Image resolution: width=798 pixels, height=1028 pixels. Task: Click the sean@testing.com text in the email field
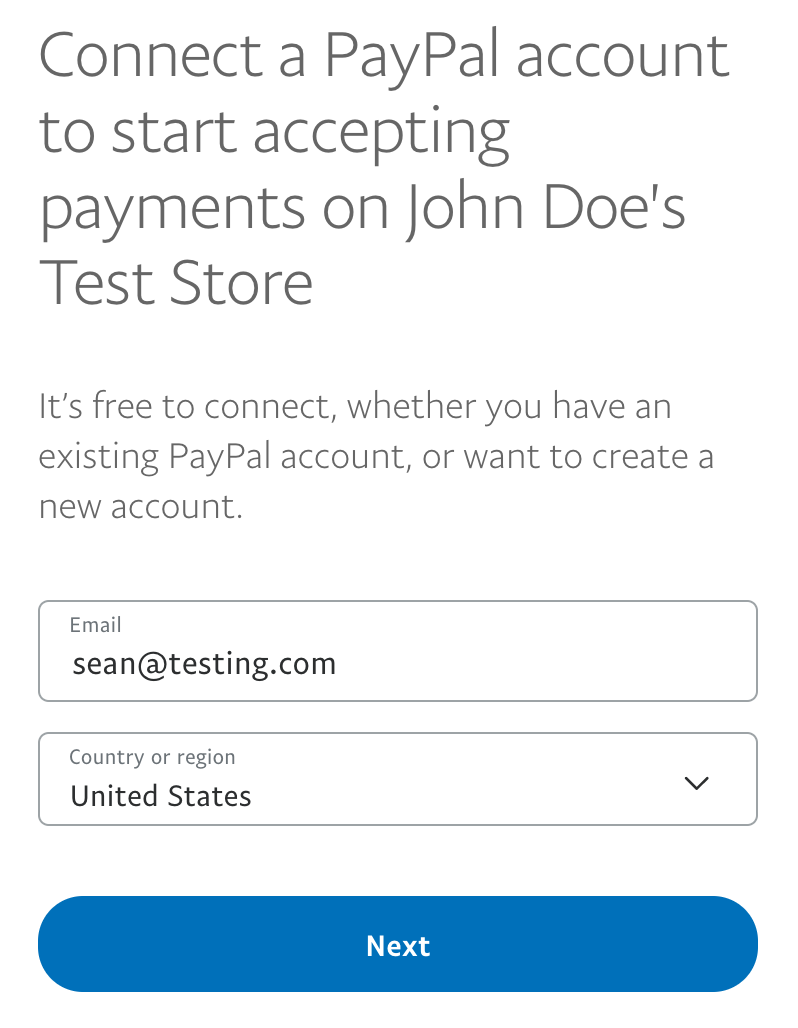pyautogui.click(x=204, y=664)
